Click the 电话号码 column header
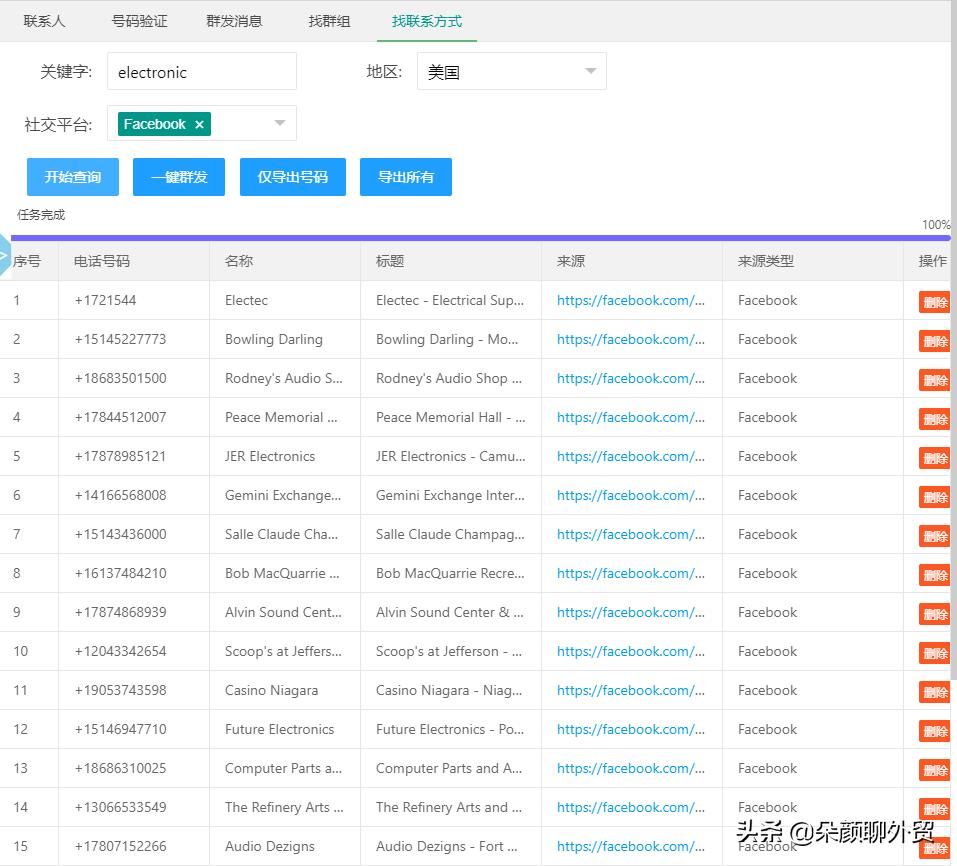The width and height of the screenshot is (957, 866). [x=102, y=261]
